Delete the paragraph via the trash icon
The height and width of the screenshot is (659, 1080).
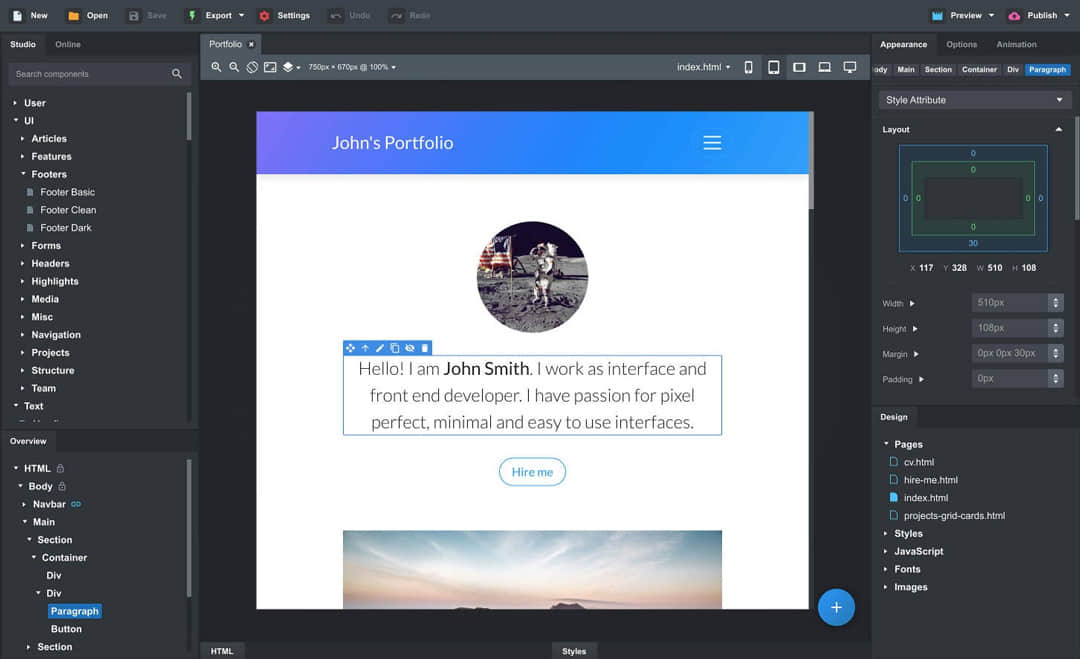(x=425, y=348)
